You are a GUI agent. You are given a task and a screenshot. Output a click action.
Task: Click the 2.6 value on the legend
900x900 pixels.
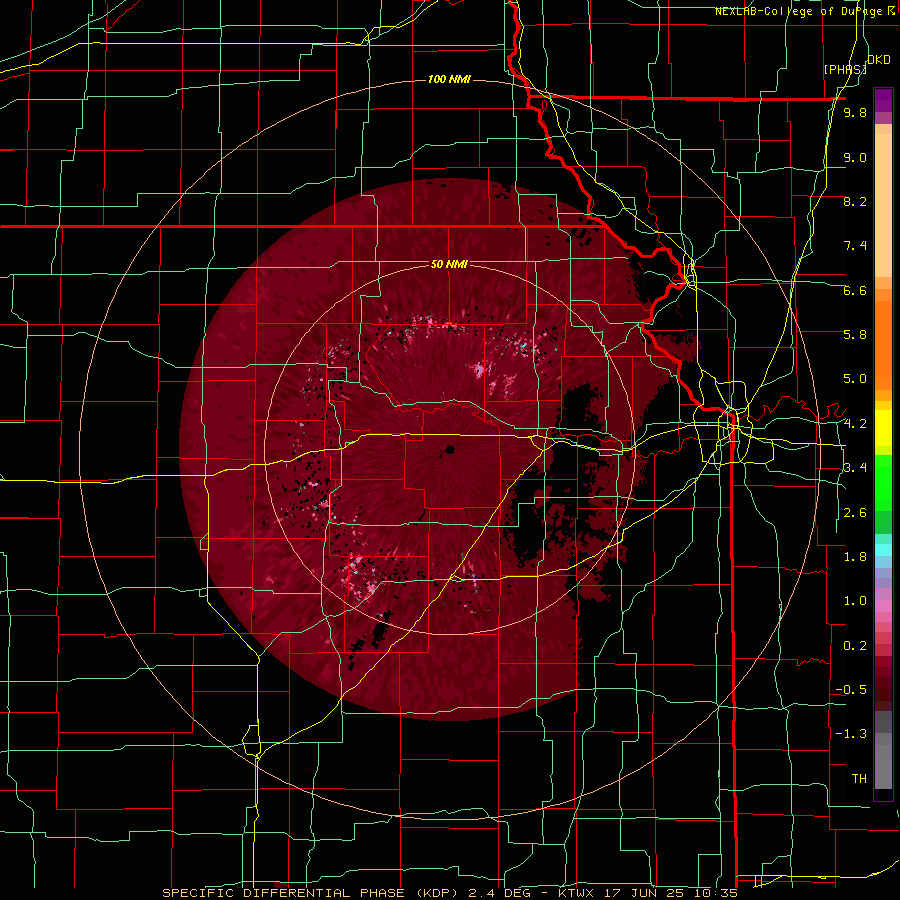click(x=855, y=513)
